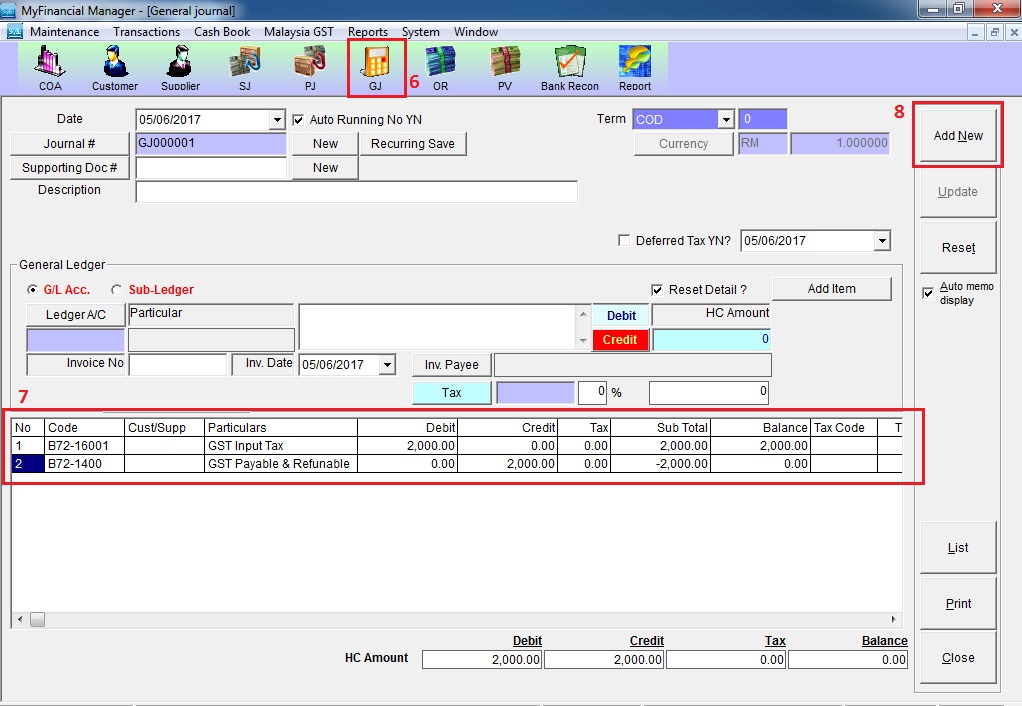
Task: Expand the Term COD dropdown
Action: (x=726, y=120)
